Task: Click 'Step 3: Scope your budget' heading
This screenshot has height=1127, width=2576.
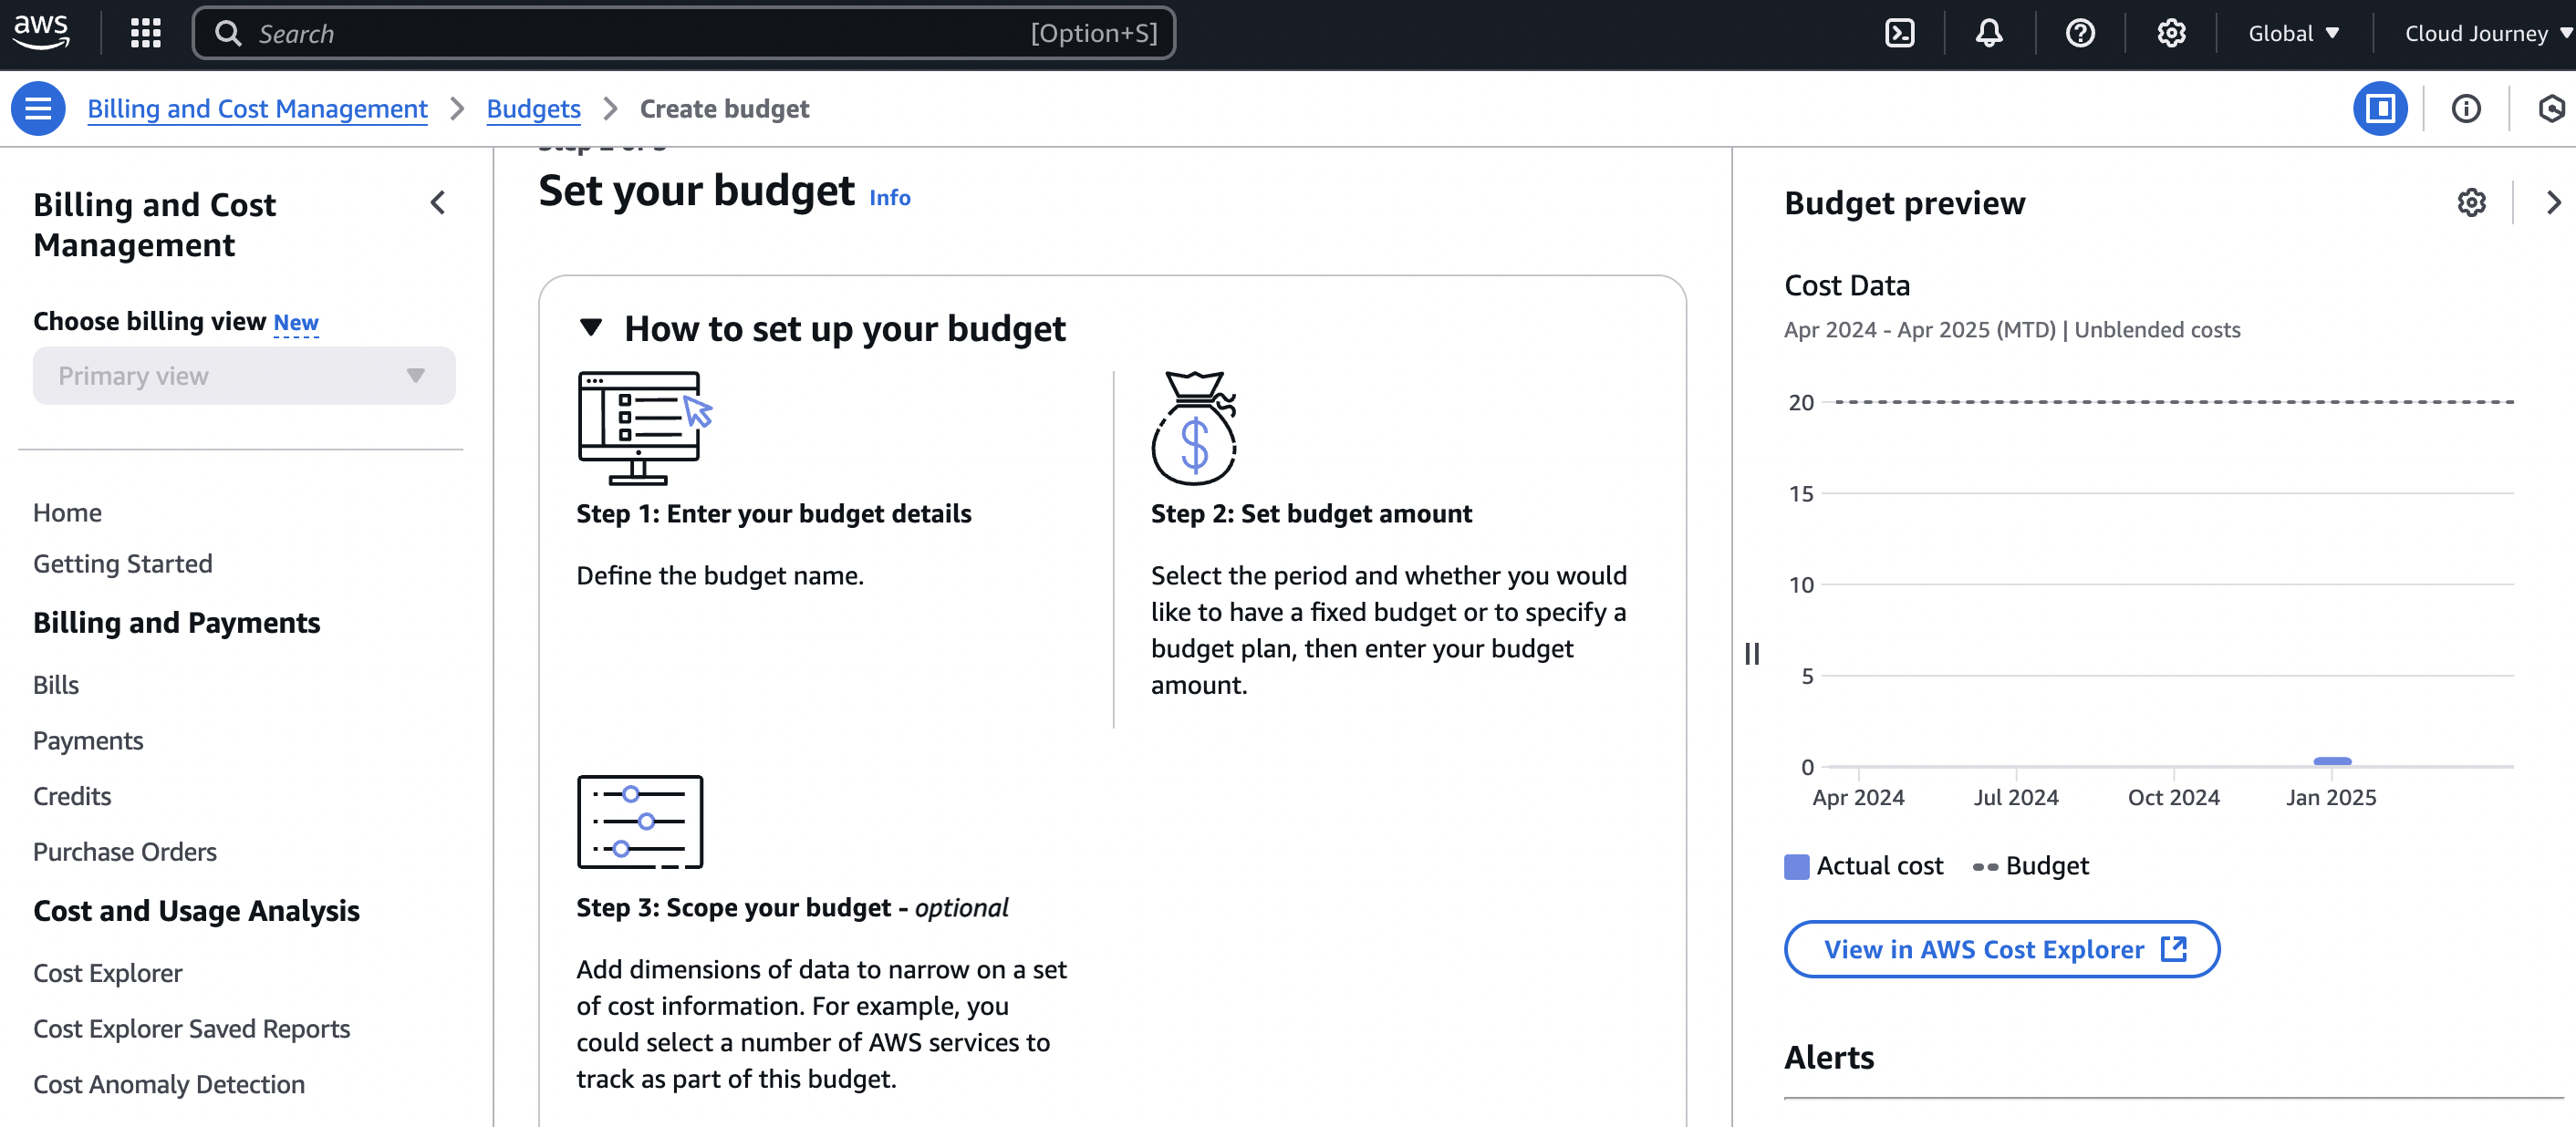Action: (x=792, y=907)
